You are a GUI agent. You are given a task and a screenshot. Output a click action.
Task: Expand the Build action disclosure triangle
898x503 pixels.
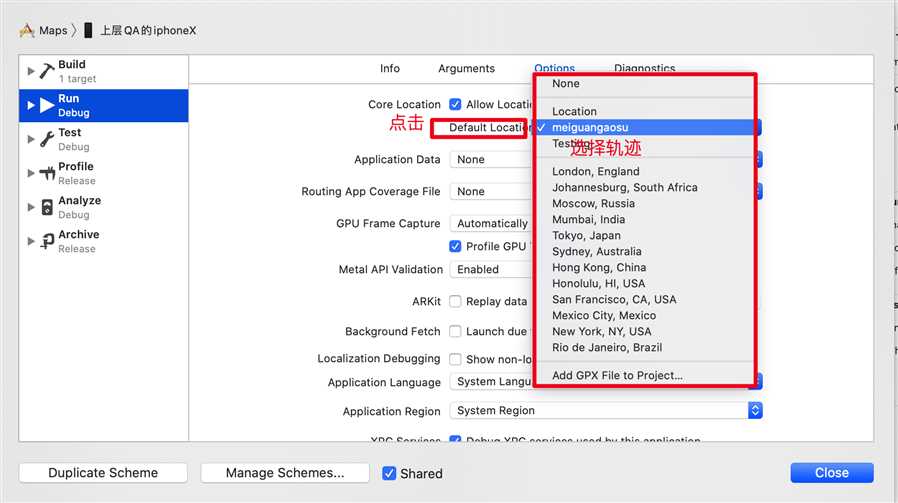click(x=31, y=71)
